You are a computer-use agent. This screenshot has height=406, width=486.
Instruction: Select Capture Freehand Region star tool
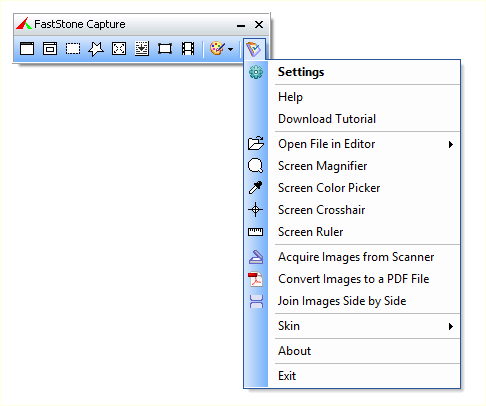coord(96,49)
